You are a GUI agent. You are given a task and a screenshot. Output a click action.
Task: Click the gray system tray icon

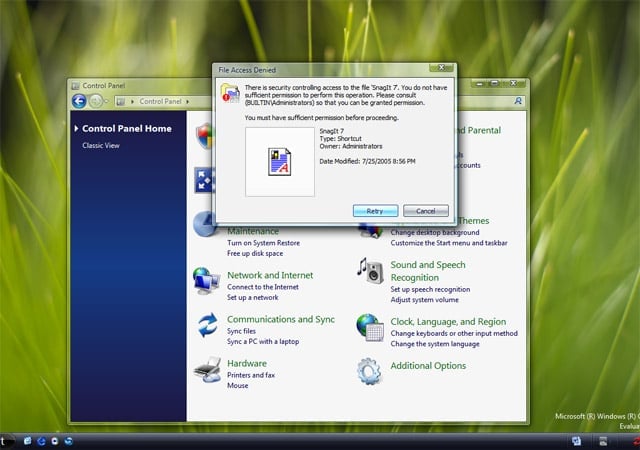[x=603, y=441]
